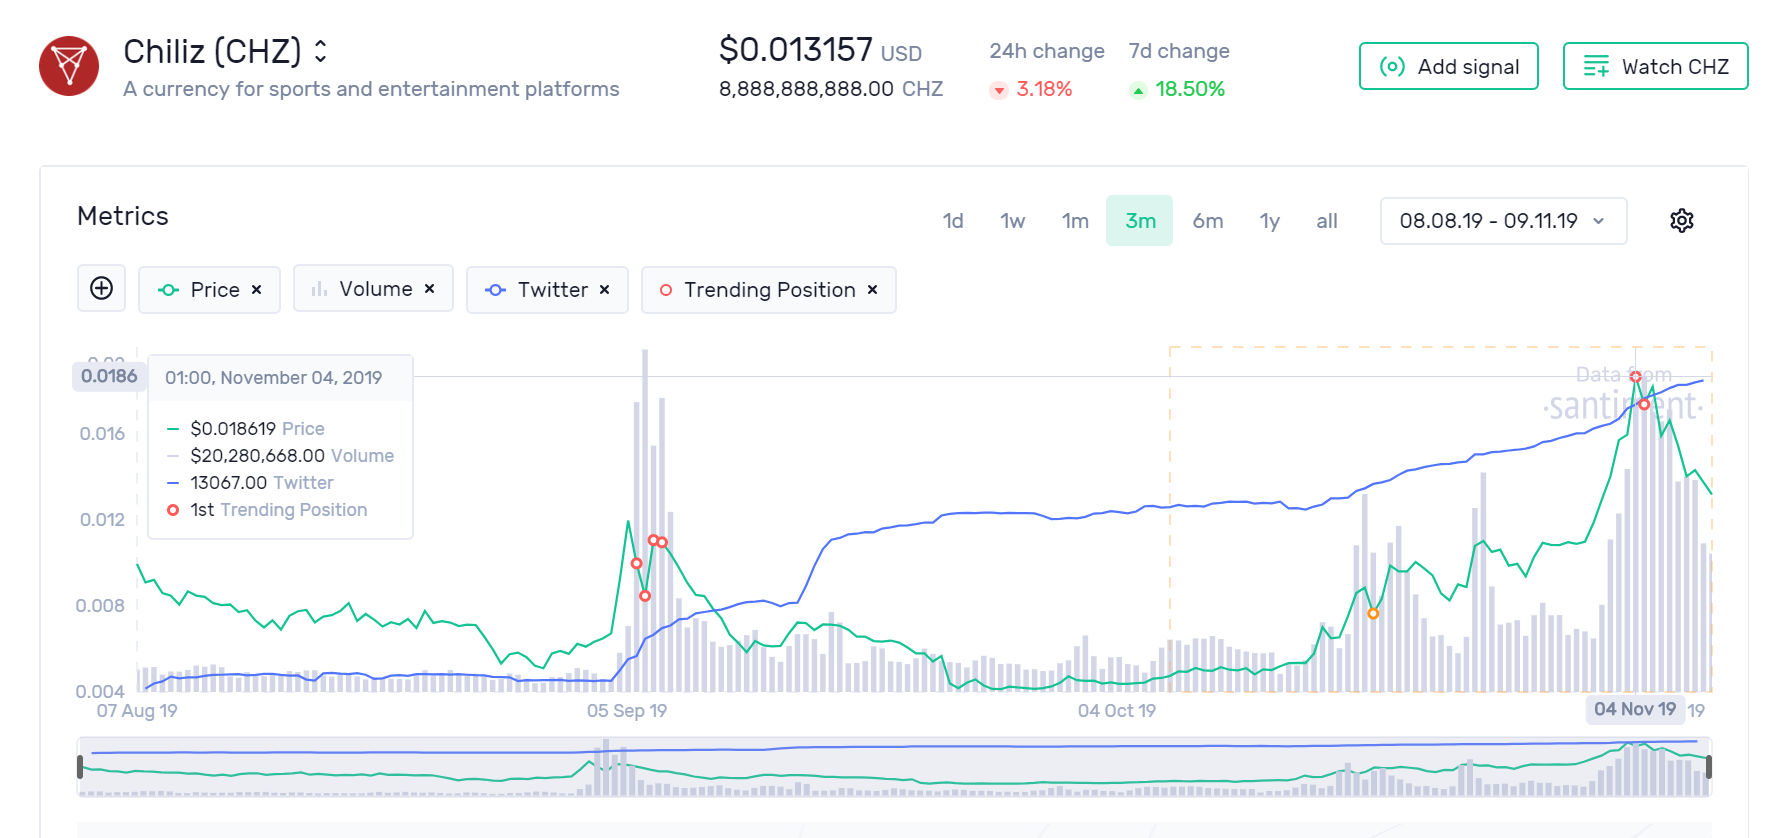Click the Add signal button
Screen dimensions: 1769x838
1448,66
